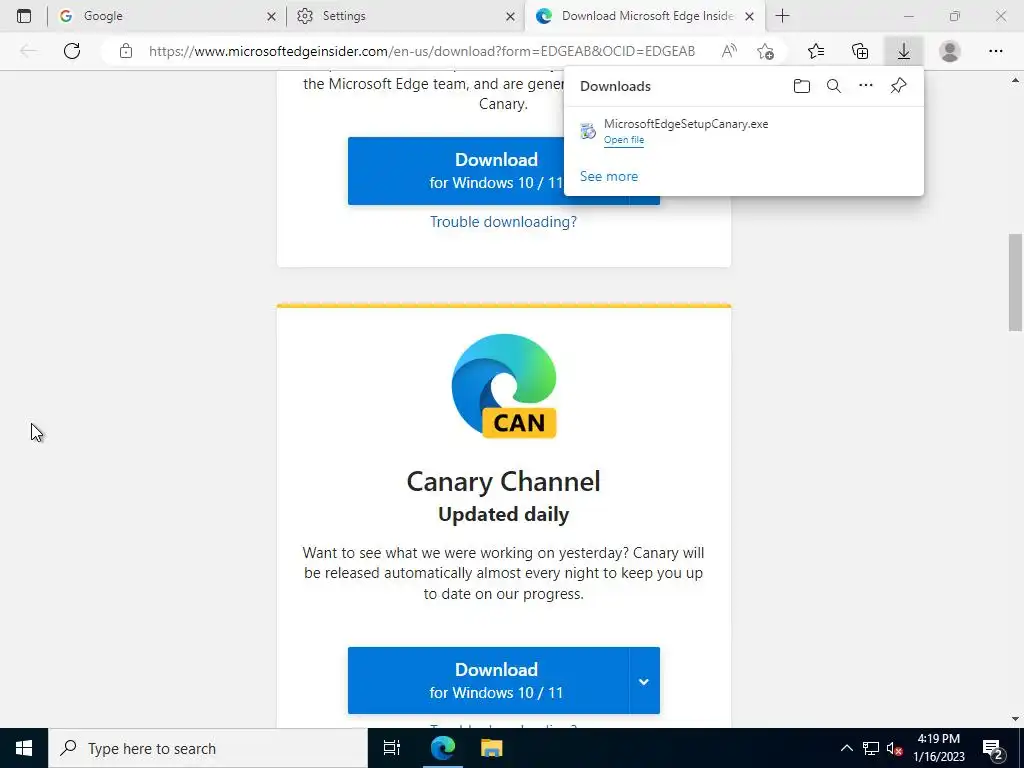
Task: Open the Favorites list icon
Action: (x=816, y=51)
